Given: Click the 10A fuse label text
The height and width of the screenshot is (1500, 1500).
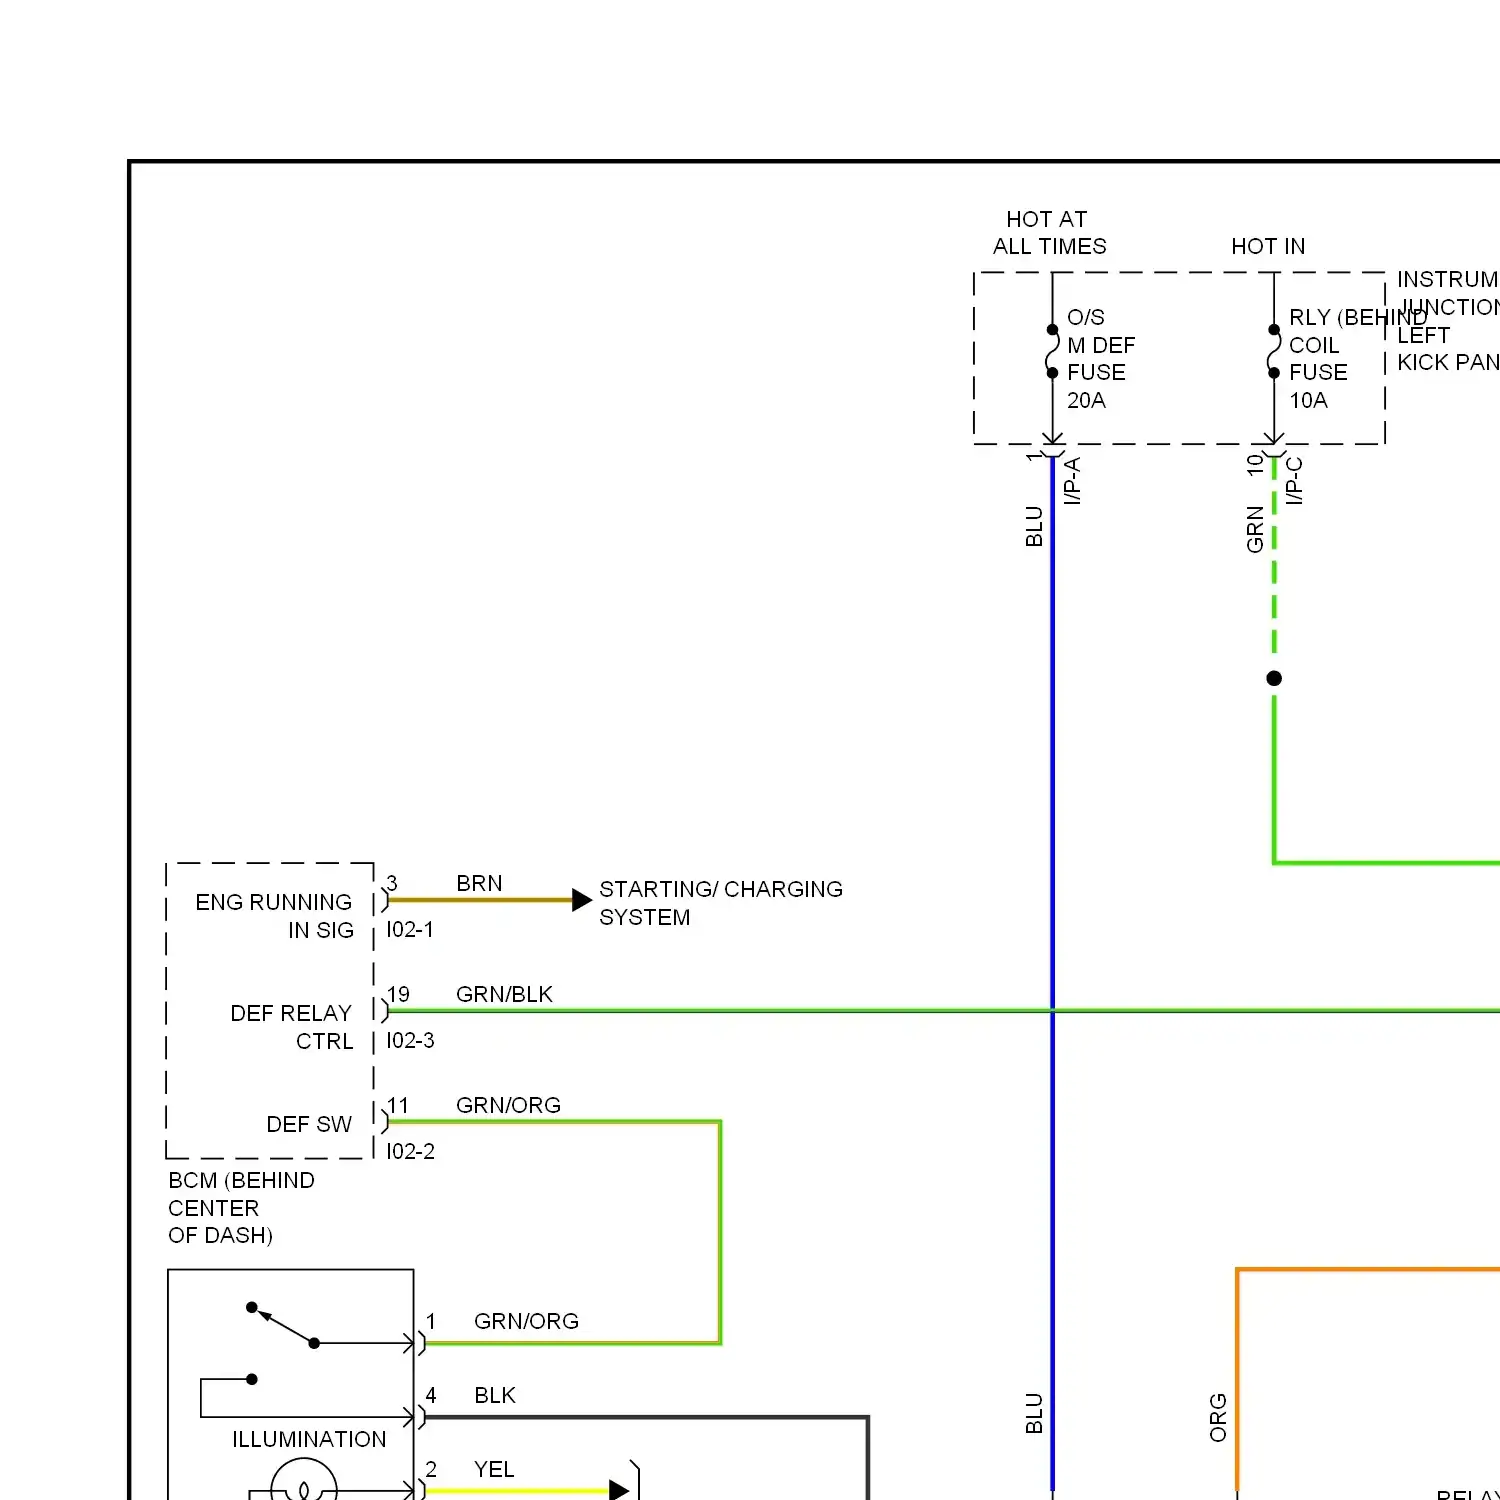Looking at the screenshot, I should (x=1308, y=401).
